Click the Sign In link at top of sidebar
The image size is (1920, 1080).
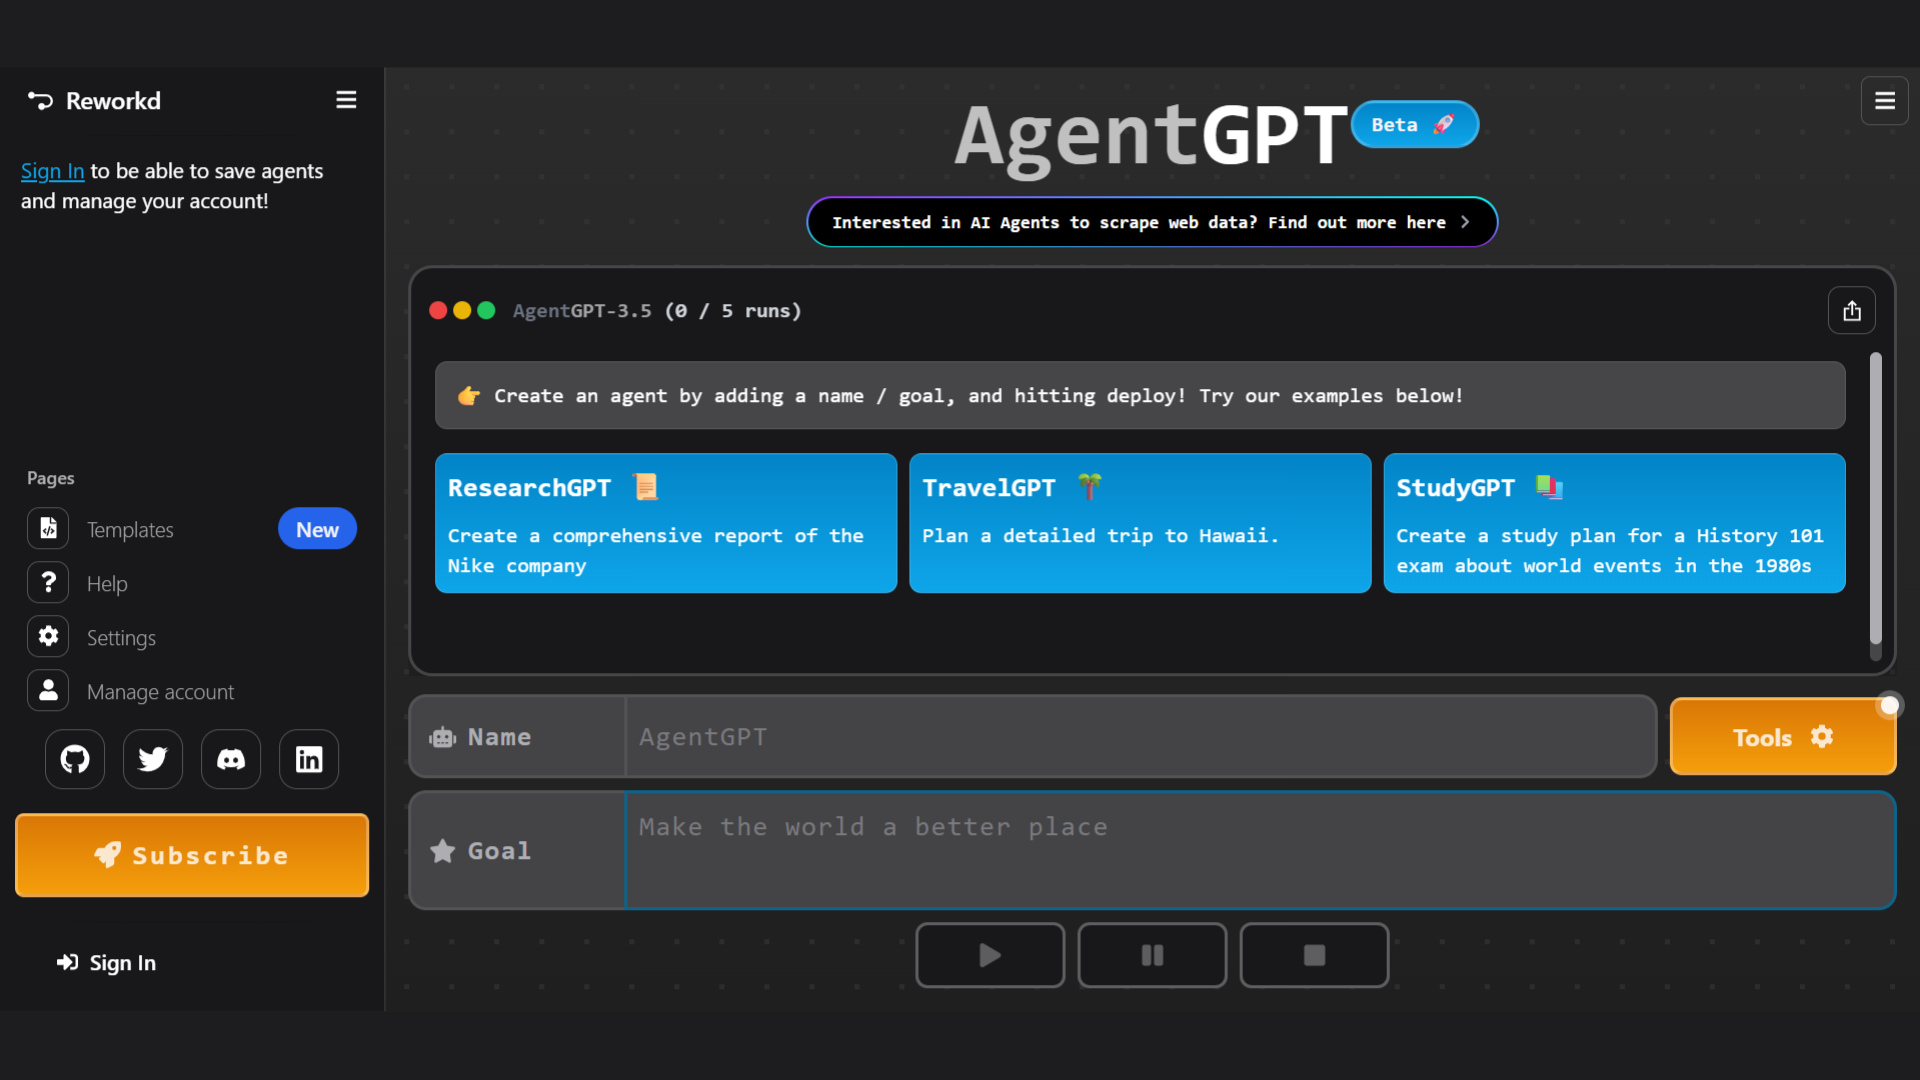(x=52, y=171)
